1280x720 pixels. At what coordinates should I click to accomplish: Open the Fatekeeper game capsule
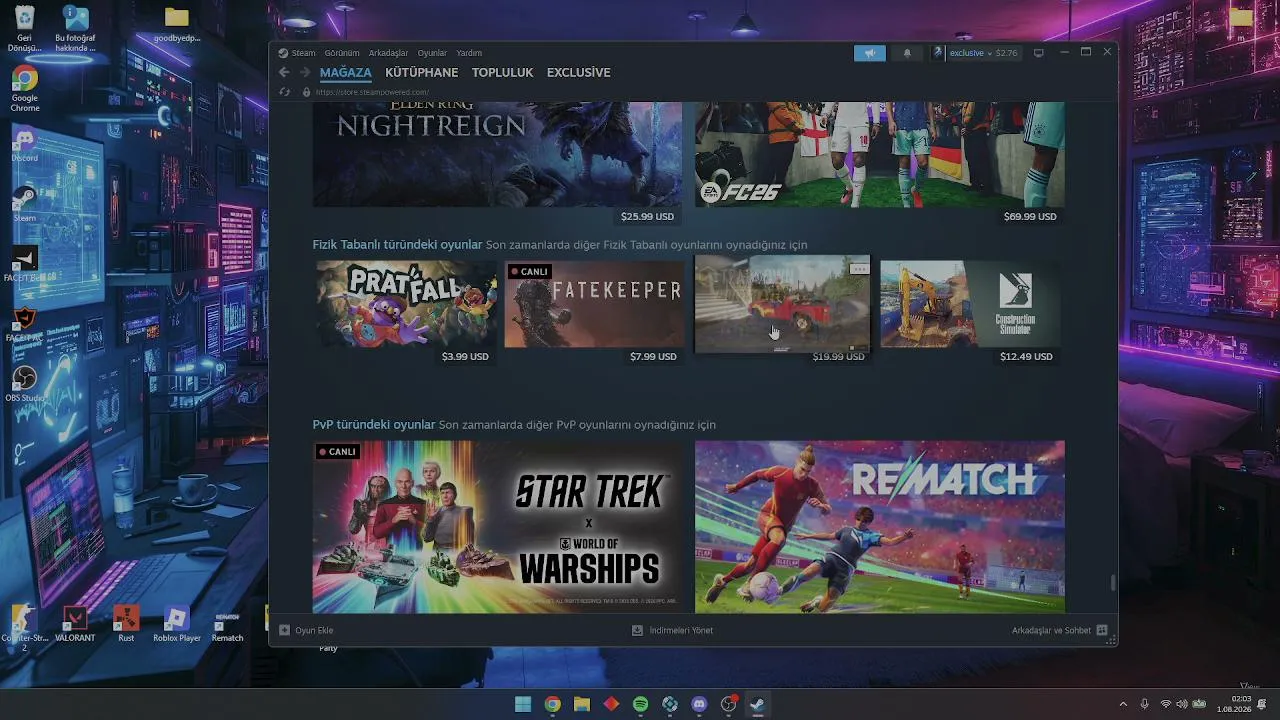click(594, 305)
